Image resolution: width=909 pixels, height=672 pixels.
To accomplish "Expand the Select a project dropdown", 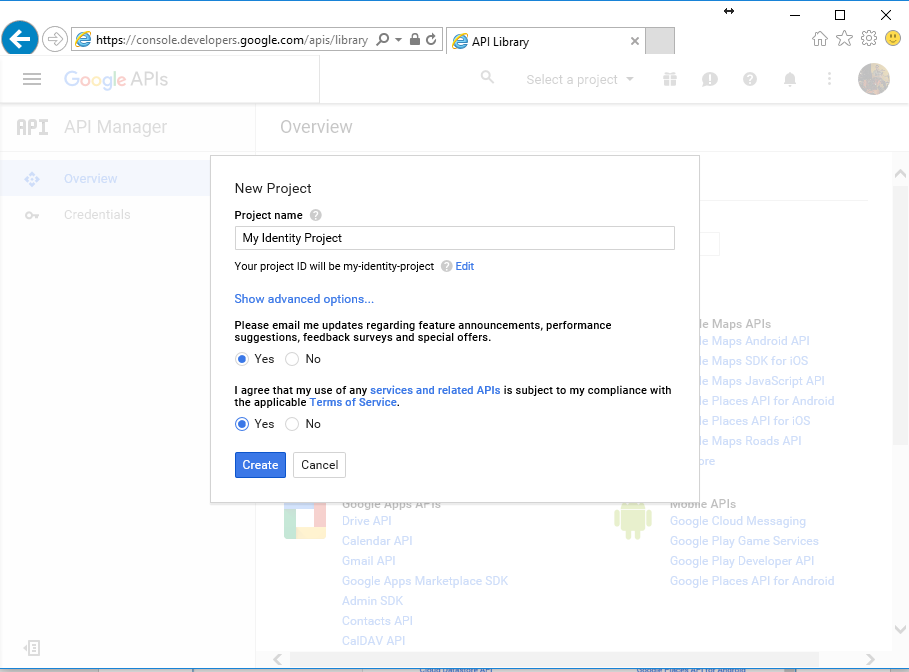I will 580,79.
